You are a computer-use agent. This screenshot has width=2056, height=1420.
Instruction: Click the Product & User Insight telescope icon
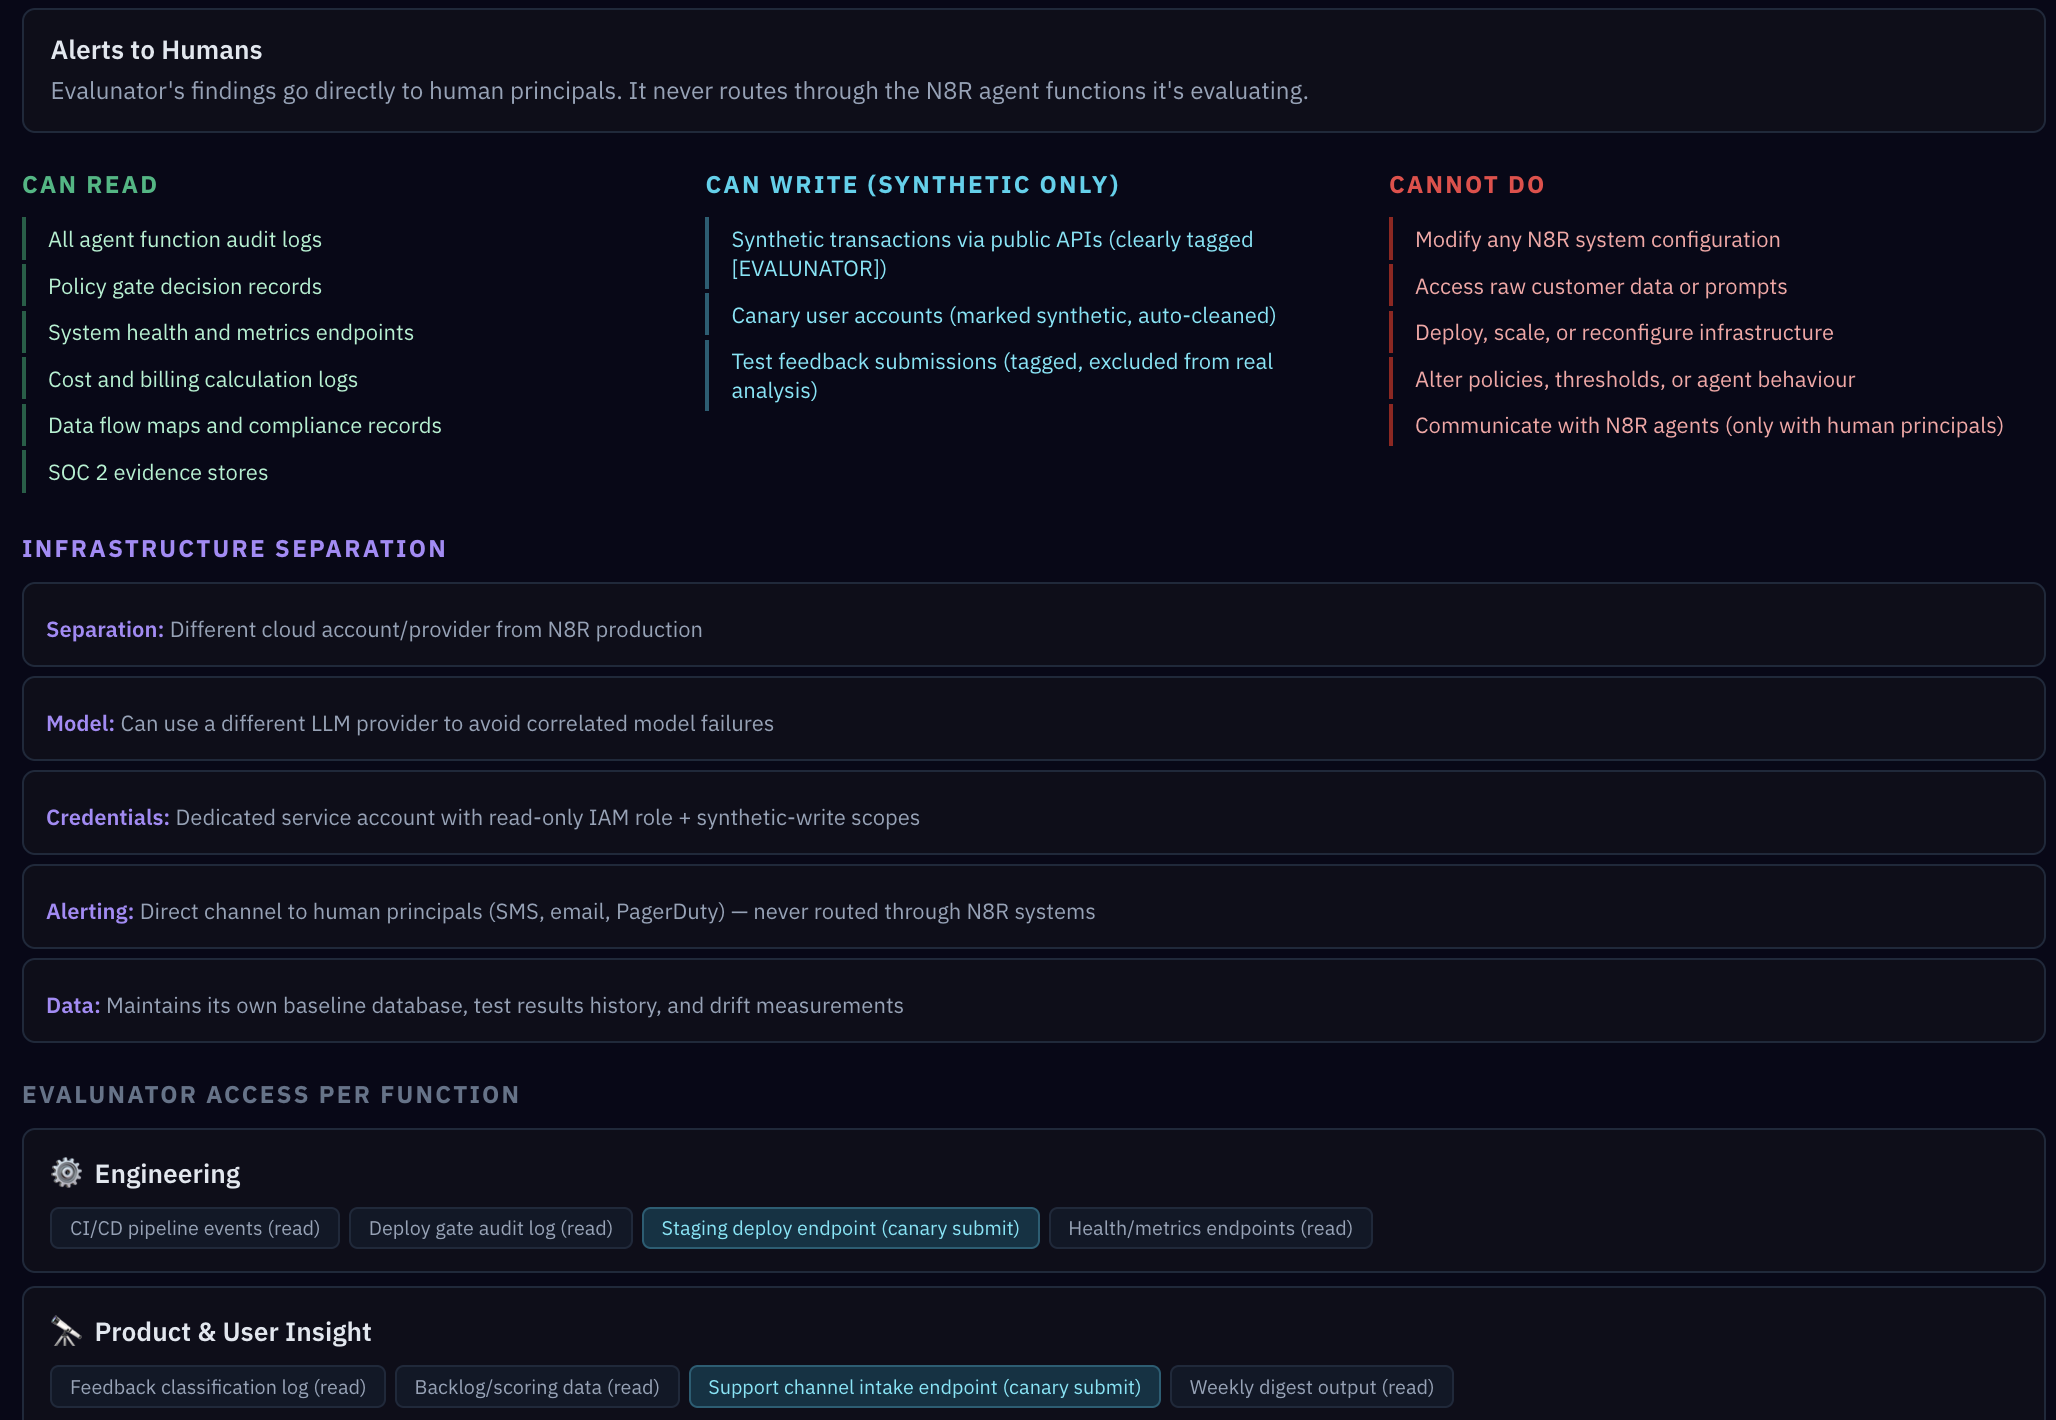(x=67, y=1331)
